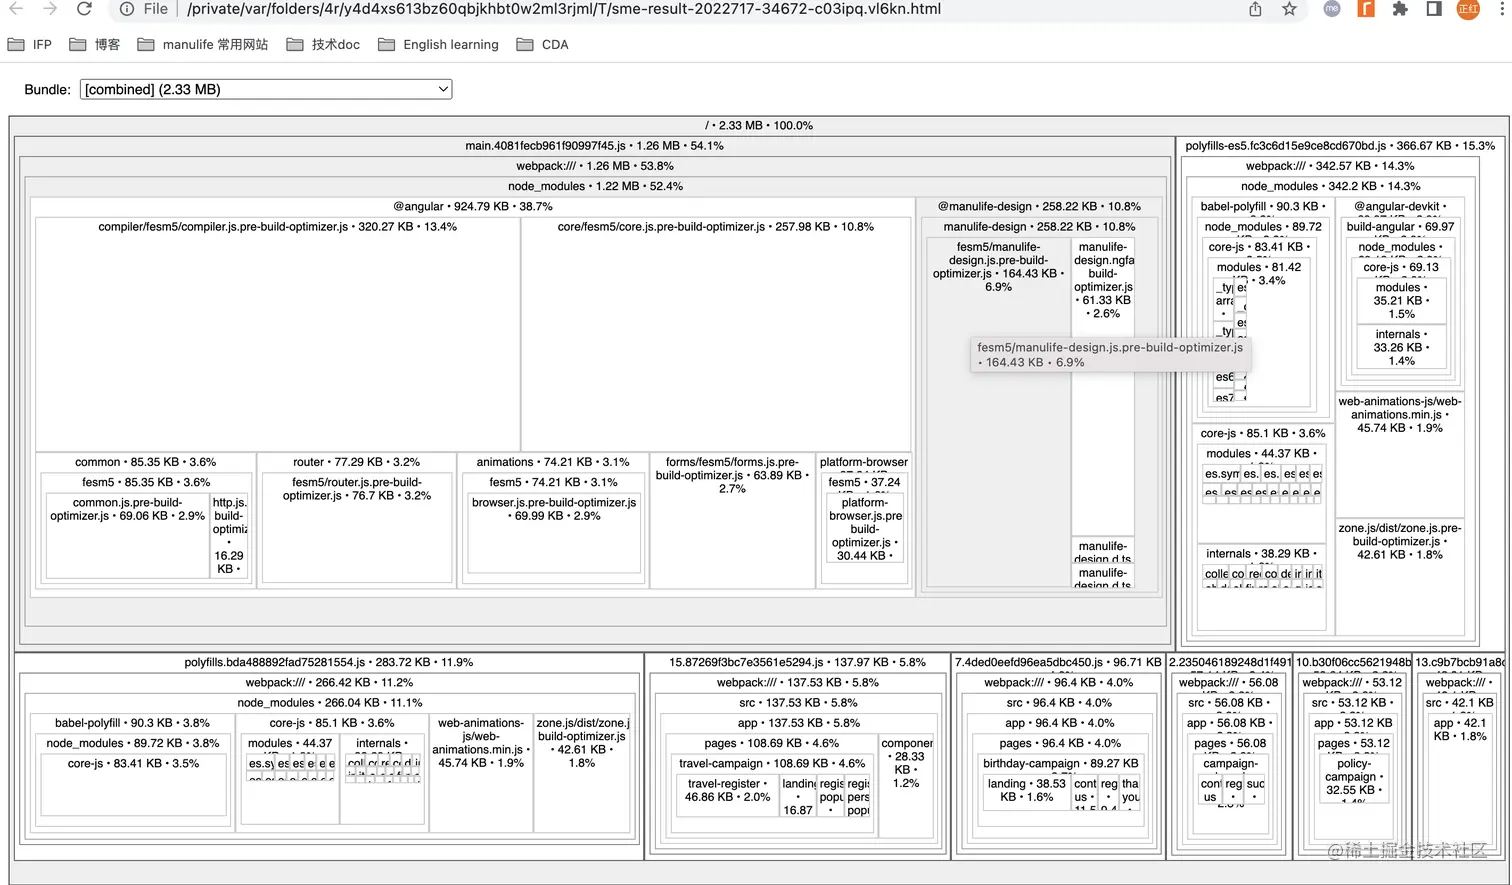Select the root '/ • 2.33 MB • 100.0%' header

click(x=759, y=125)
